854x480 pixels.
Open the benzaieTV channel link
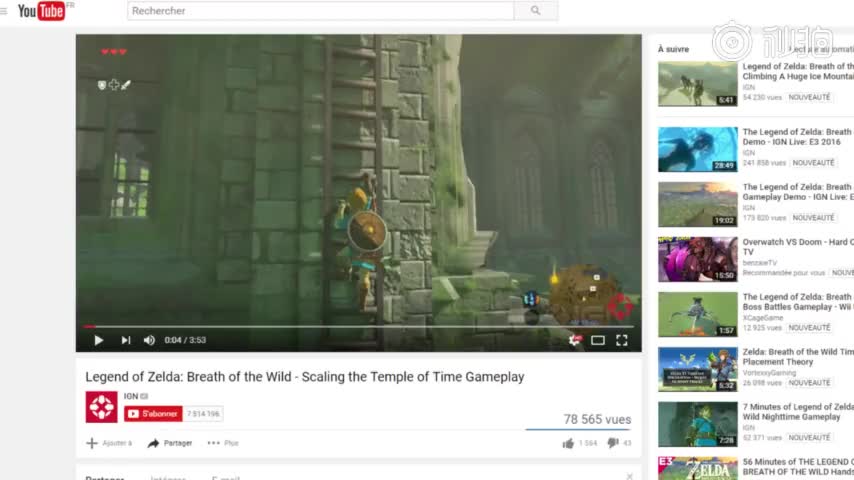coord(760,263)
